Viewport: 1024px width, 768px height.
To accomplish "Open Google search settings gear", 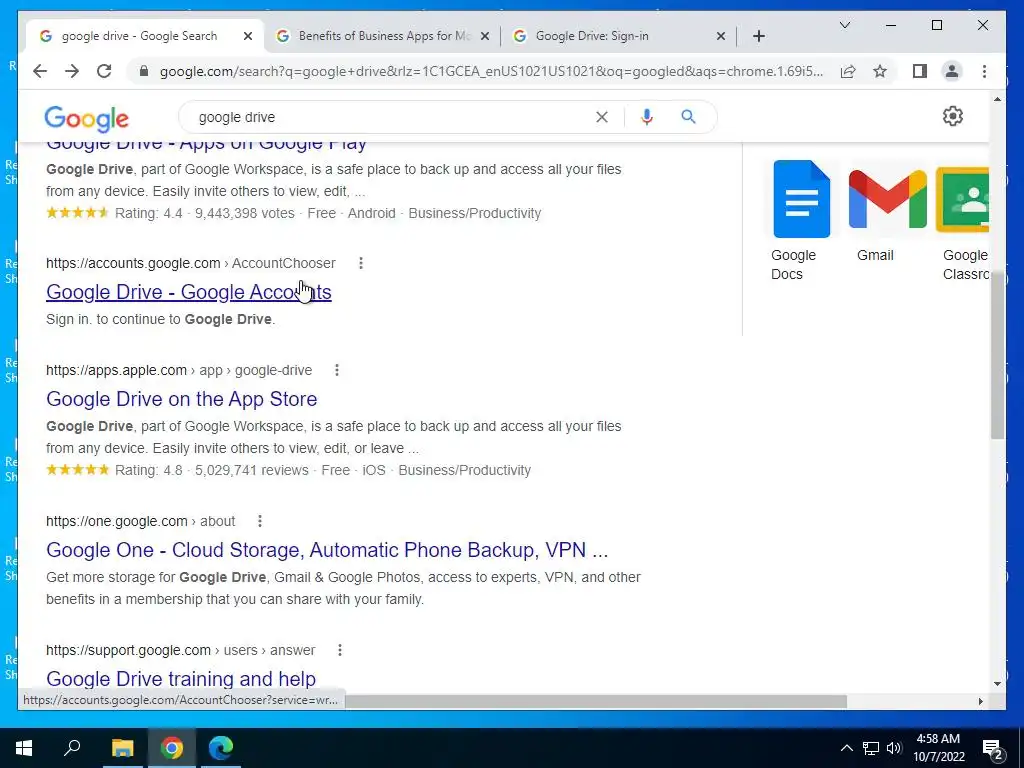I will coord(952,116).
